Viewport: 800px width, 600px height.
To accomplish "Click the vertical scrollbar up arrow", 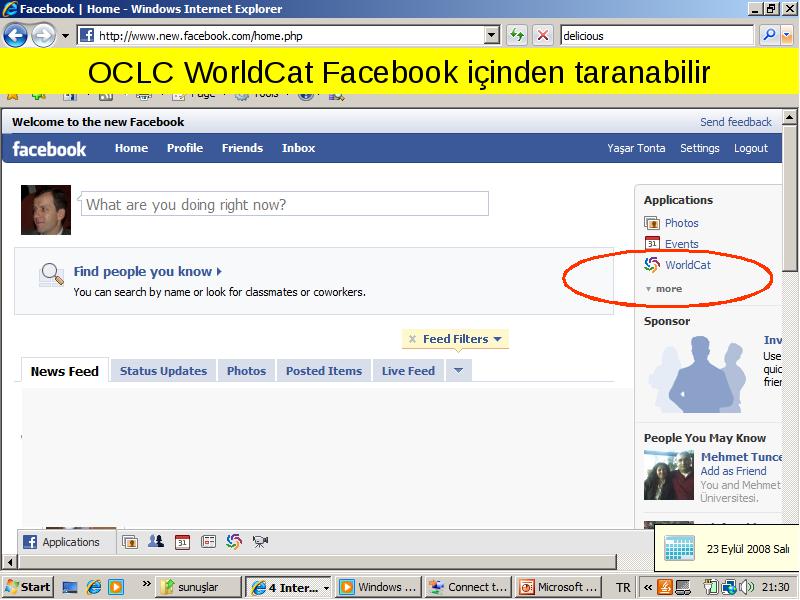I will [789, 117].
